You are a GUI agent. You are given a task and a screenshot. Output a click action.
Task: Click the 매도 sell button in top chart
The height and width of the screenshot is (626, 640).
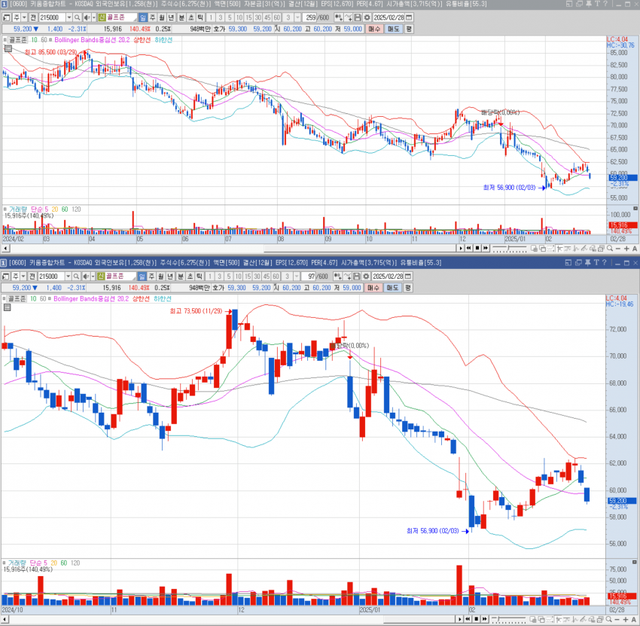click(392, 30)
